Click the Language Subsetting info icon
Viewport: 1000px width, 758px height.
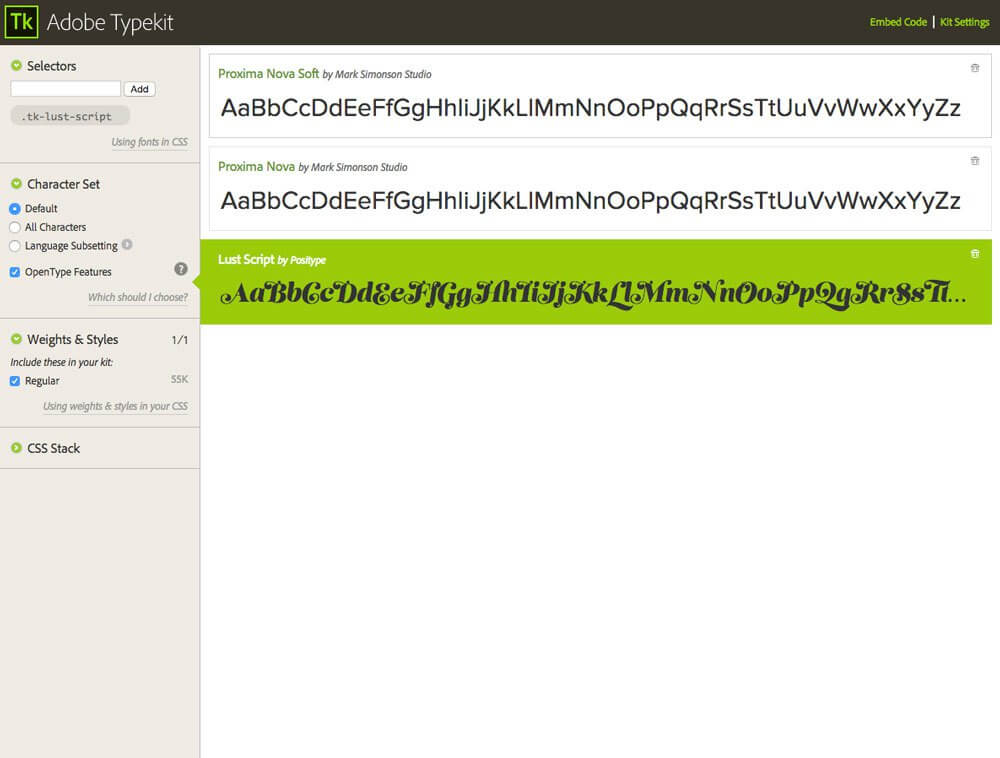click(x=127, y=244)
